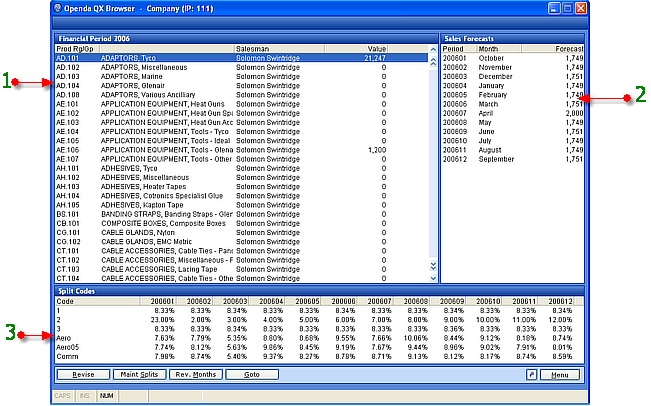Screen dimensions: 651x406
Task: Select row CG.101 CABLE GLANDS, Nylon
Action: click(242, 232)
